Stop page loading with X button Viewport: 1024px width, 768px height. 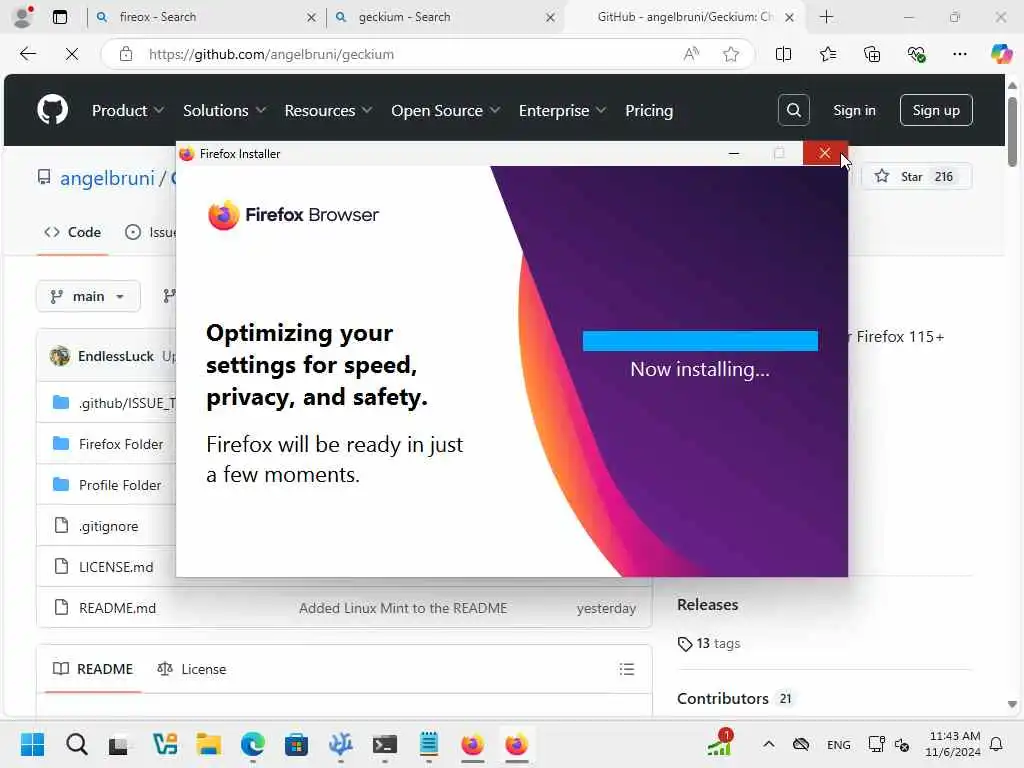coord(72,54)
